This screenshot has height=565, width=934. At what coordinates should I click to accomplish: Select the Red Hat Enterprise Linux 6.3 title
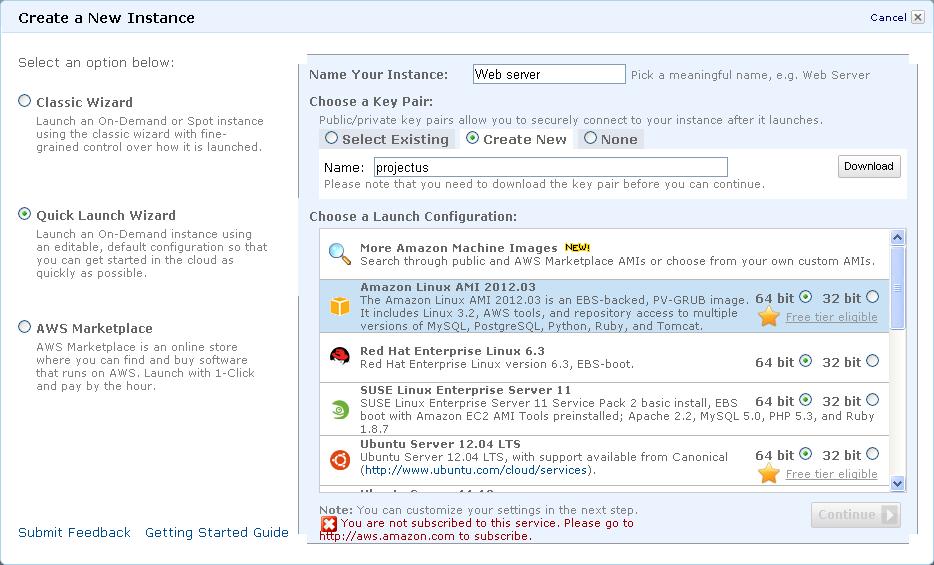[453, 351]
